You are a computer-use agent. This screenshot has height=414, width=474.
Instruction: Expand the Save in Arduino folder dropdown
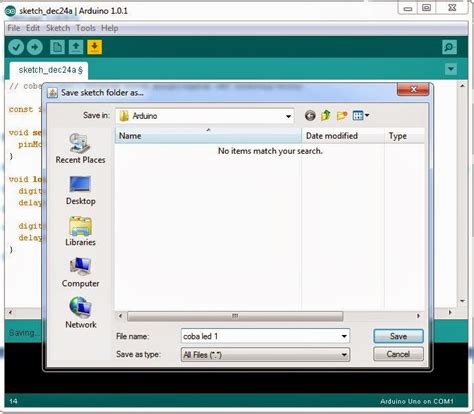point(288,116)
